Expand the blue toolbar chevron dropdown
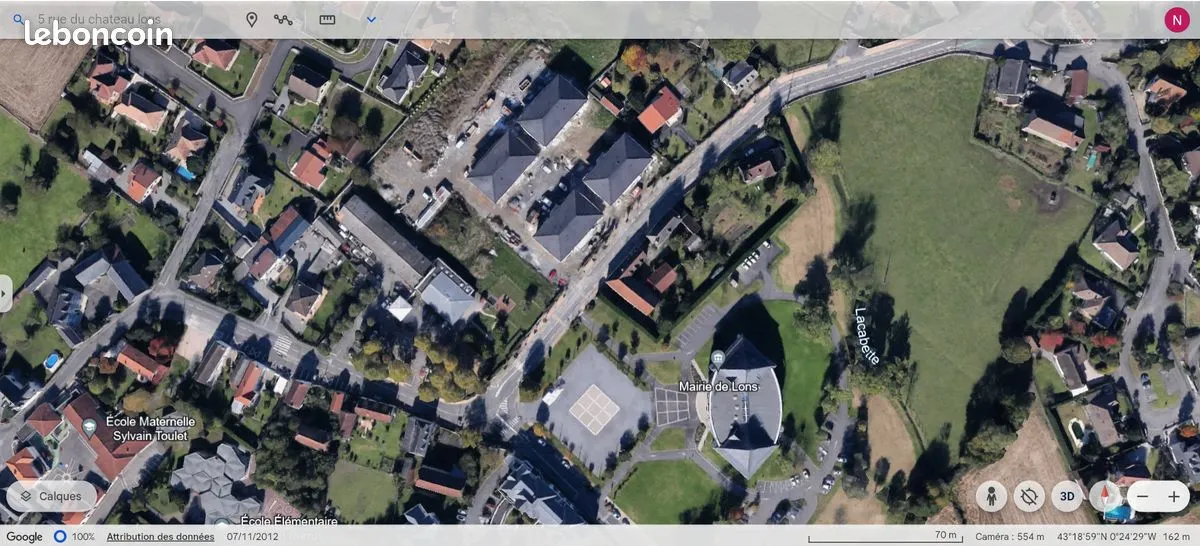 tap(371, 19)
